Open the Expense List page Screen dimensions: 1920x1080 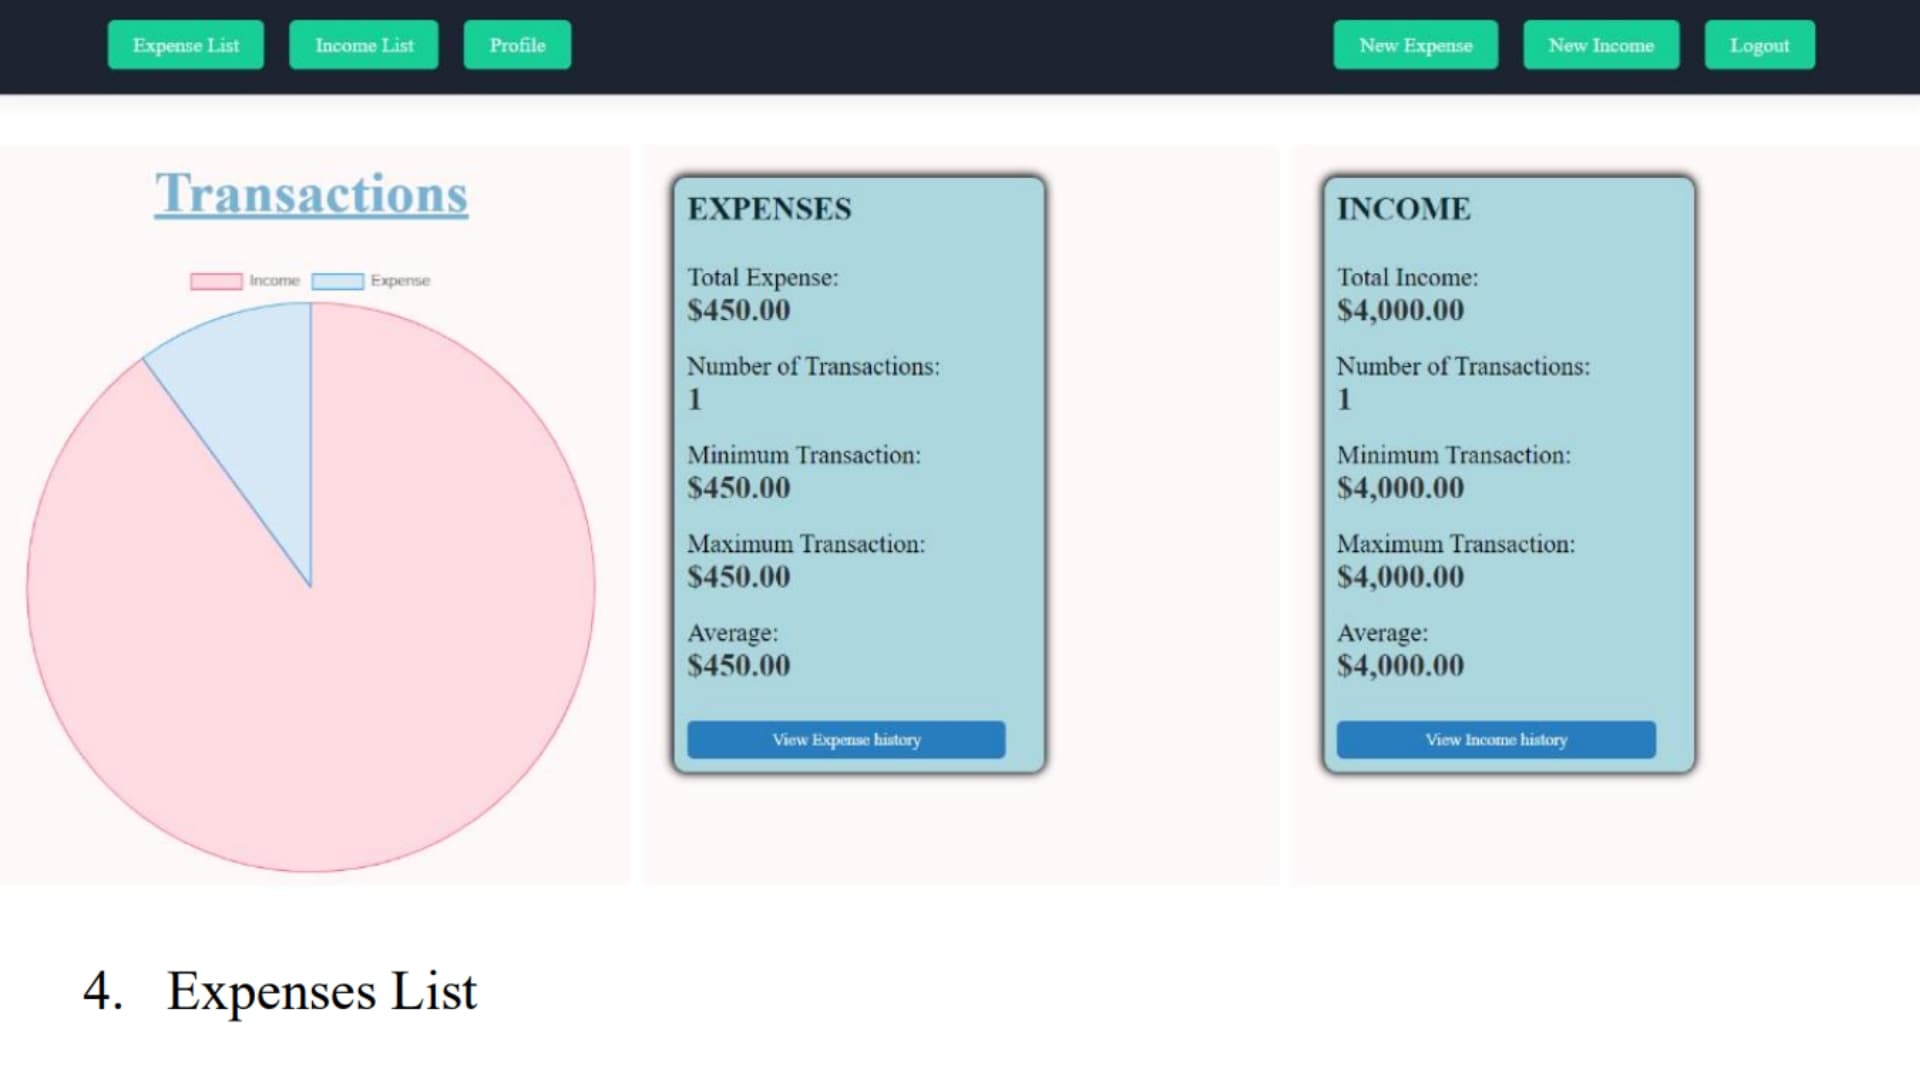click(186, 45)
